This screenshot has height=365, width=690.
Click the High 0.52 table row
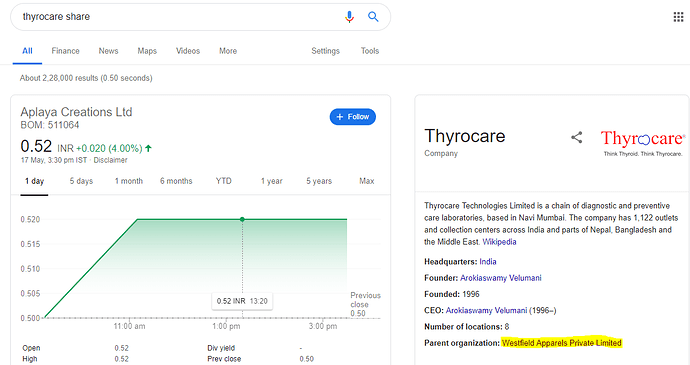76,359
